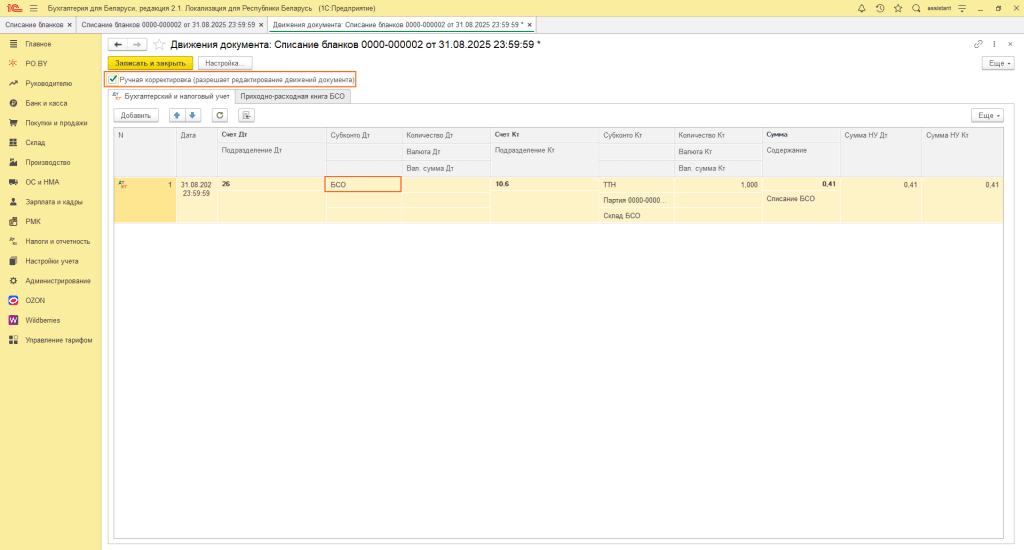Viewport: 1024px width, 550px height.
Task: Close the Списание бланков list tab
Action: point(69,25)
